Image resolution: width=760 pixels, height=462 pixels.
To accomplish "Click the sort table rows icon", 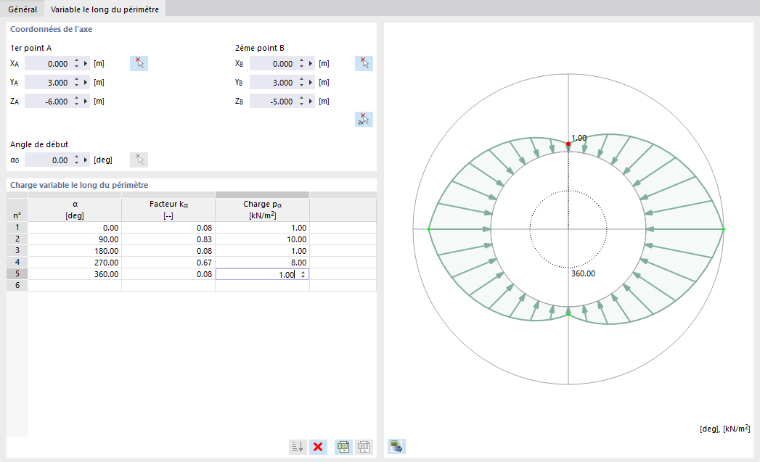I will (298, 446).
